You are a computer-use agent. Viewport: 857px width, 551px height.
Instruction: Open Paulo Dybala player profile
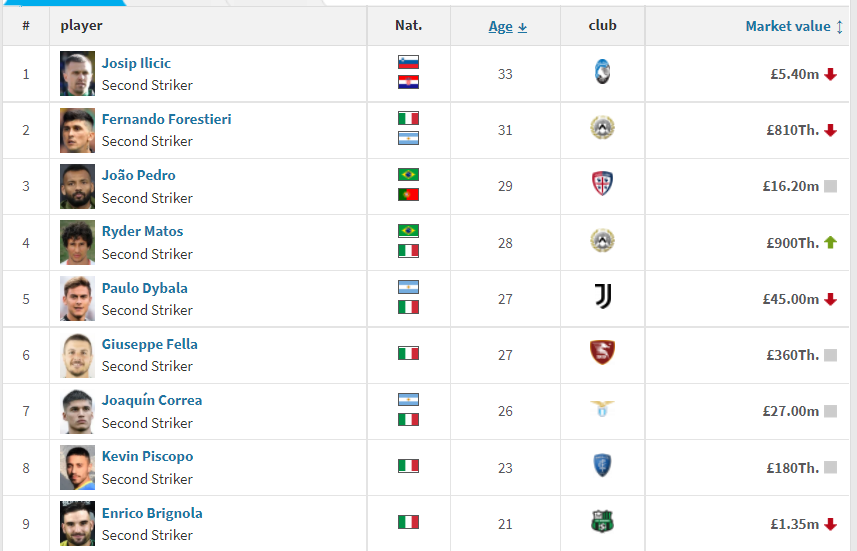pyautogui.click(x=144, y=288)
